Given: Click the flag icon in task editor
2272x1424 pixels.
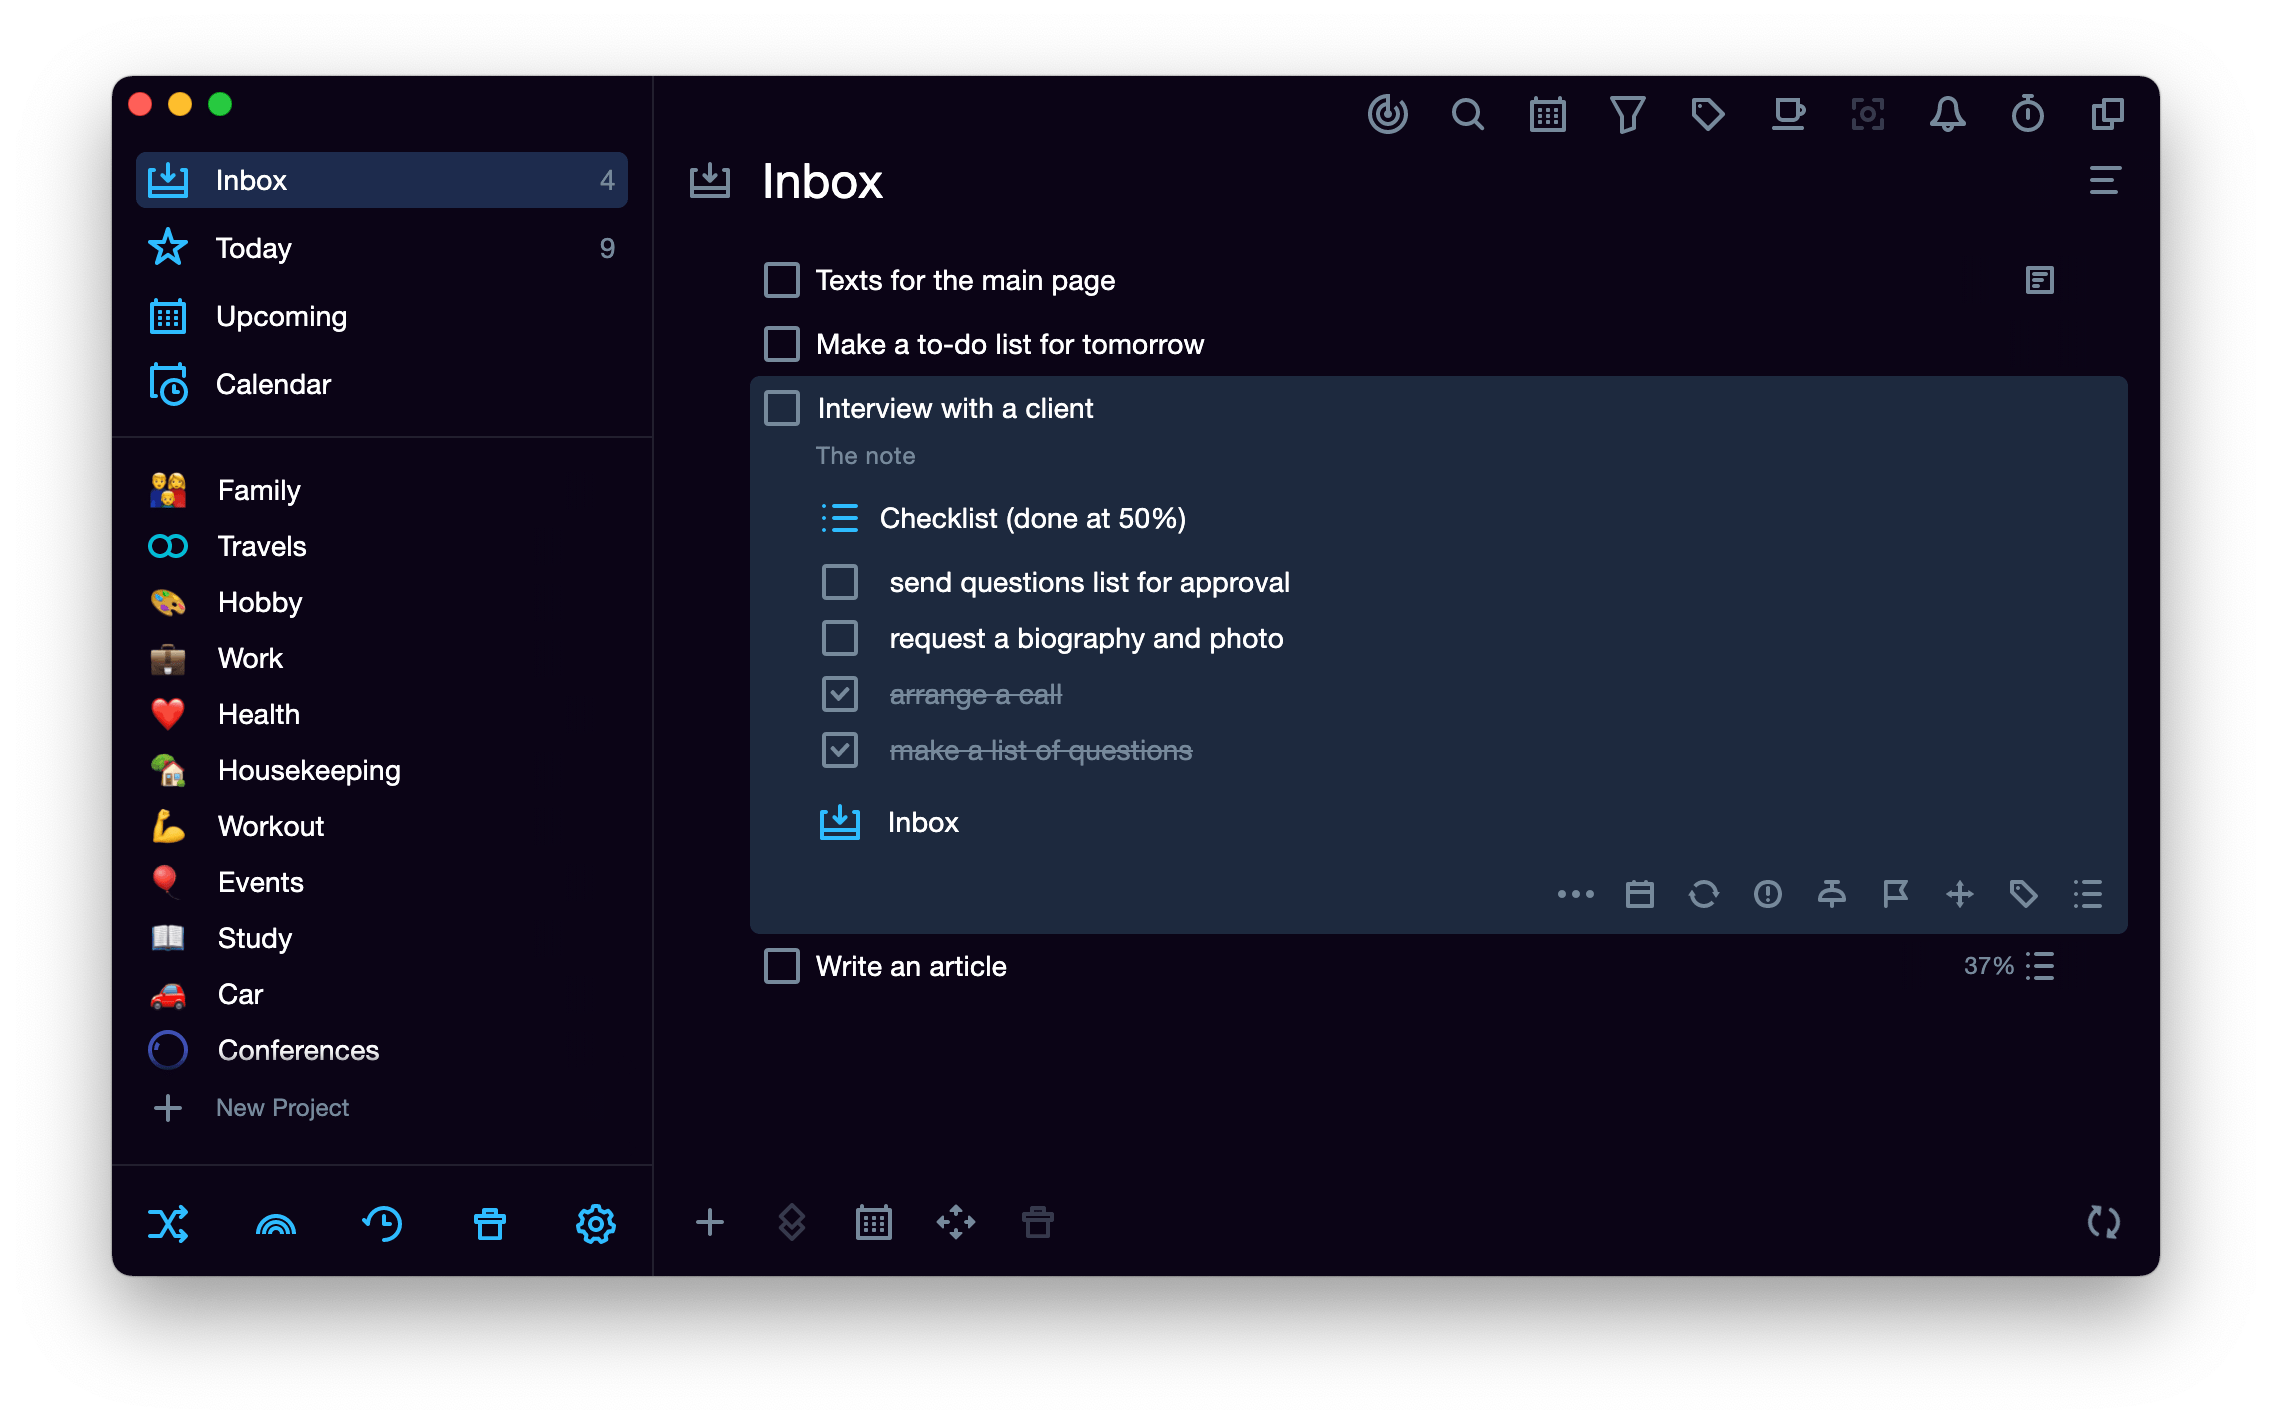Looking at the screenshot, I should tap(1895, 894).
